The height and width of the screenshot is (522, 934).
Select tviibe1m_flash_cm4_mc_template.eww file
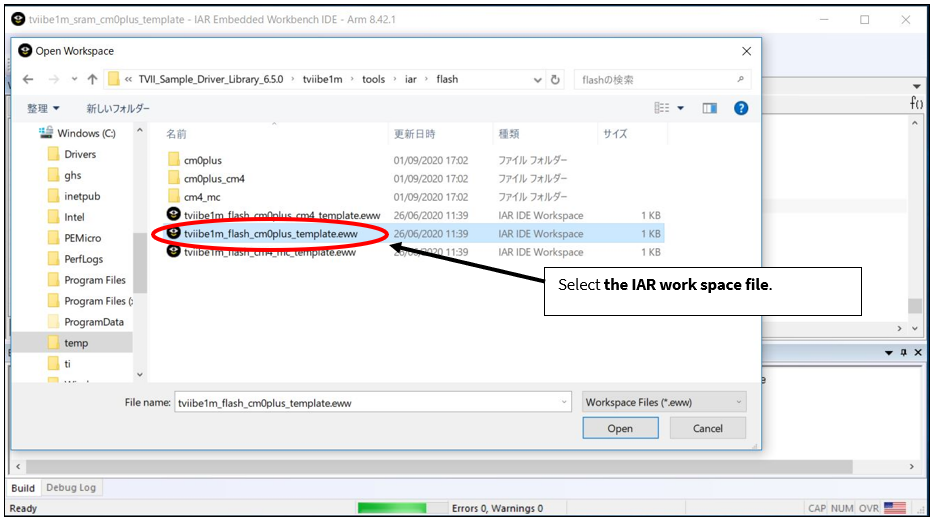[269, 252]
